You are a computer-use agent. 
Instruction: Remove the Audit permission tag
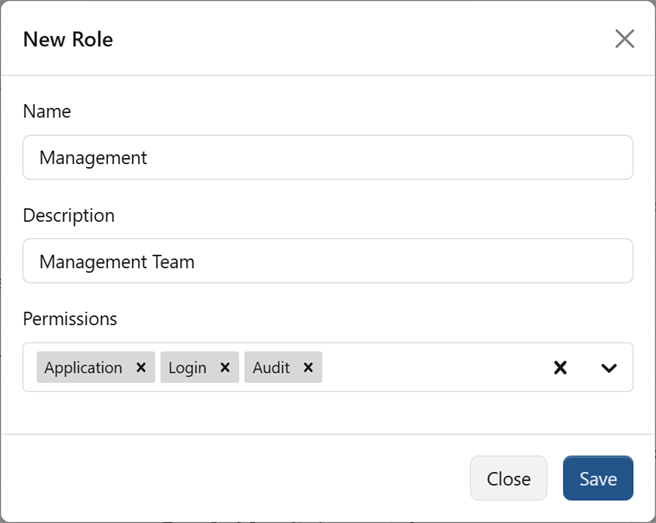pos(308,368)
